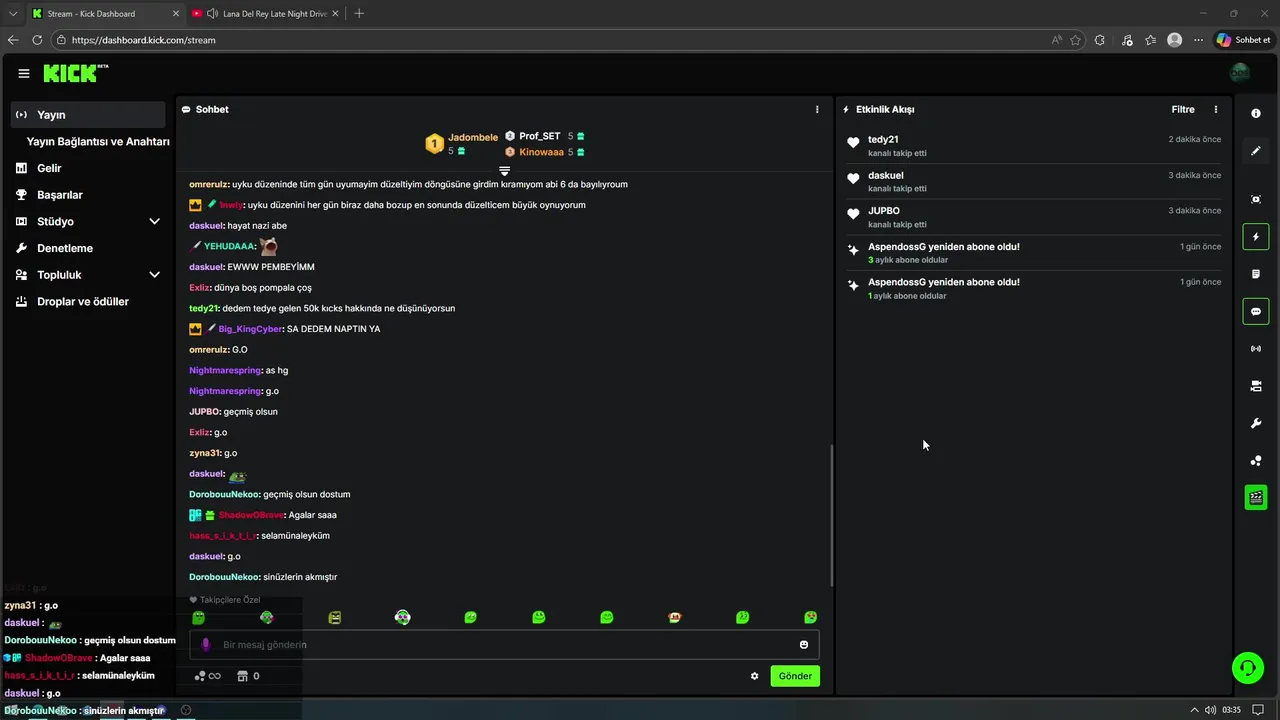
Task: Click the KICK logo
Action: pyautogui.click(x=75, y=73)
